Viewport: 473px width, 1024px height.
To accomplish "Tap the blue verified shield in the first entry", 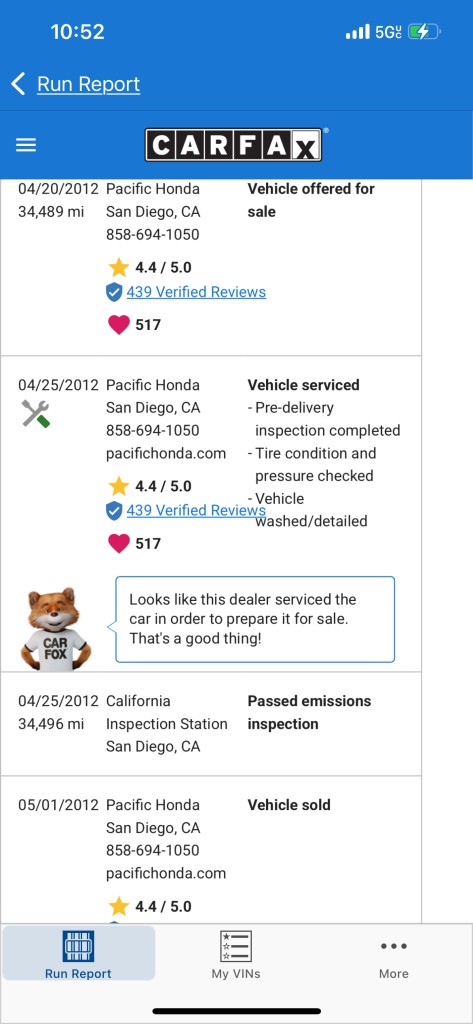I will pyautogui.click(x=114, y=293).
